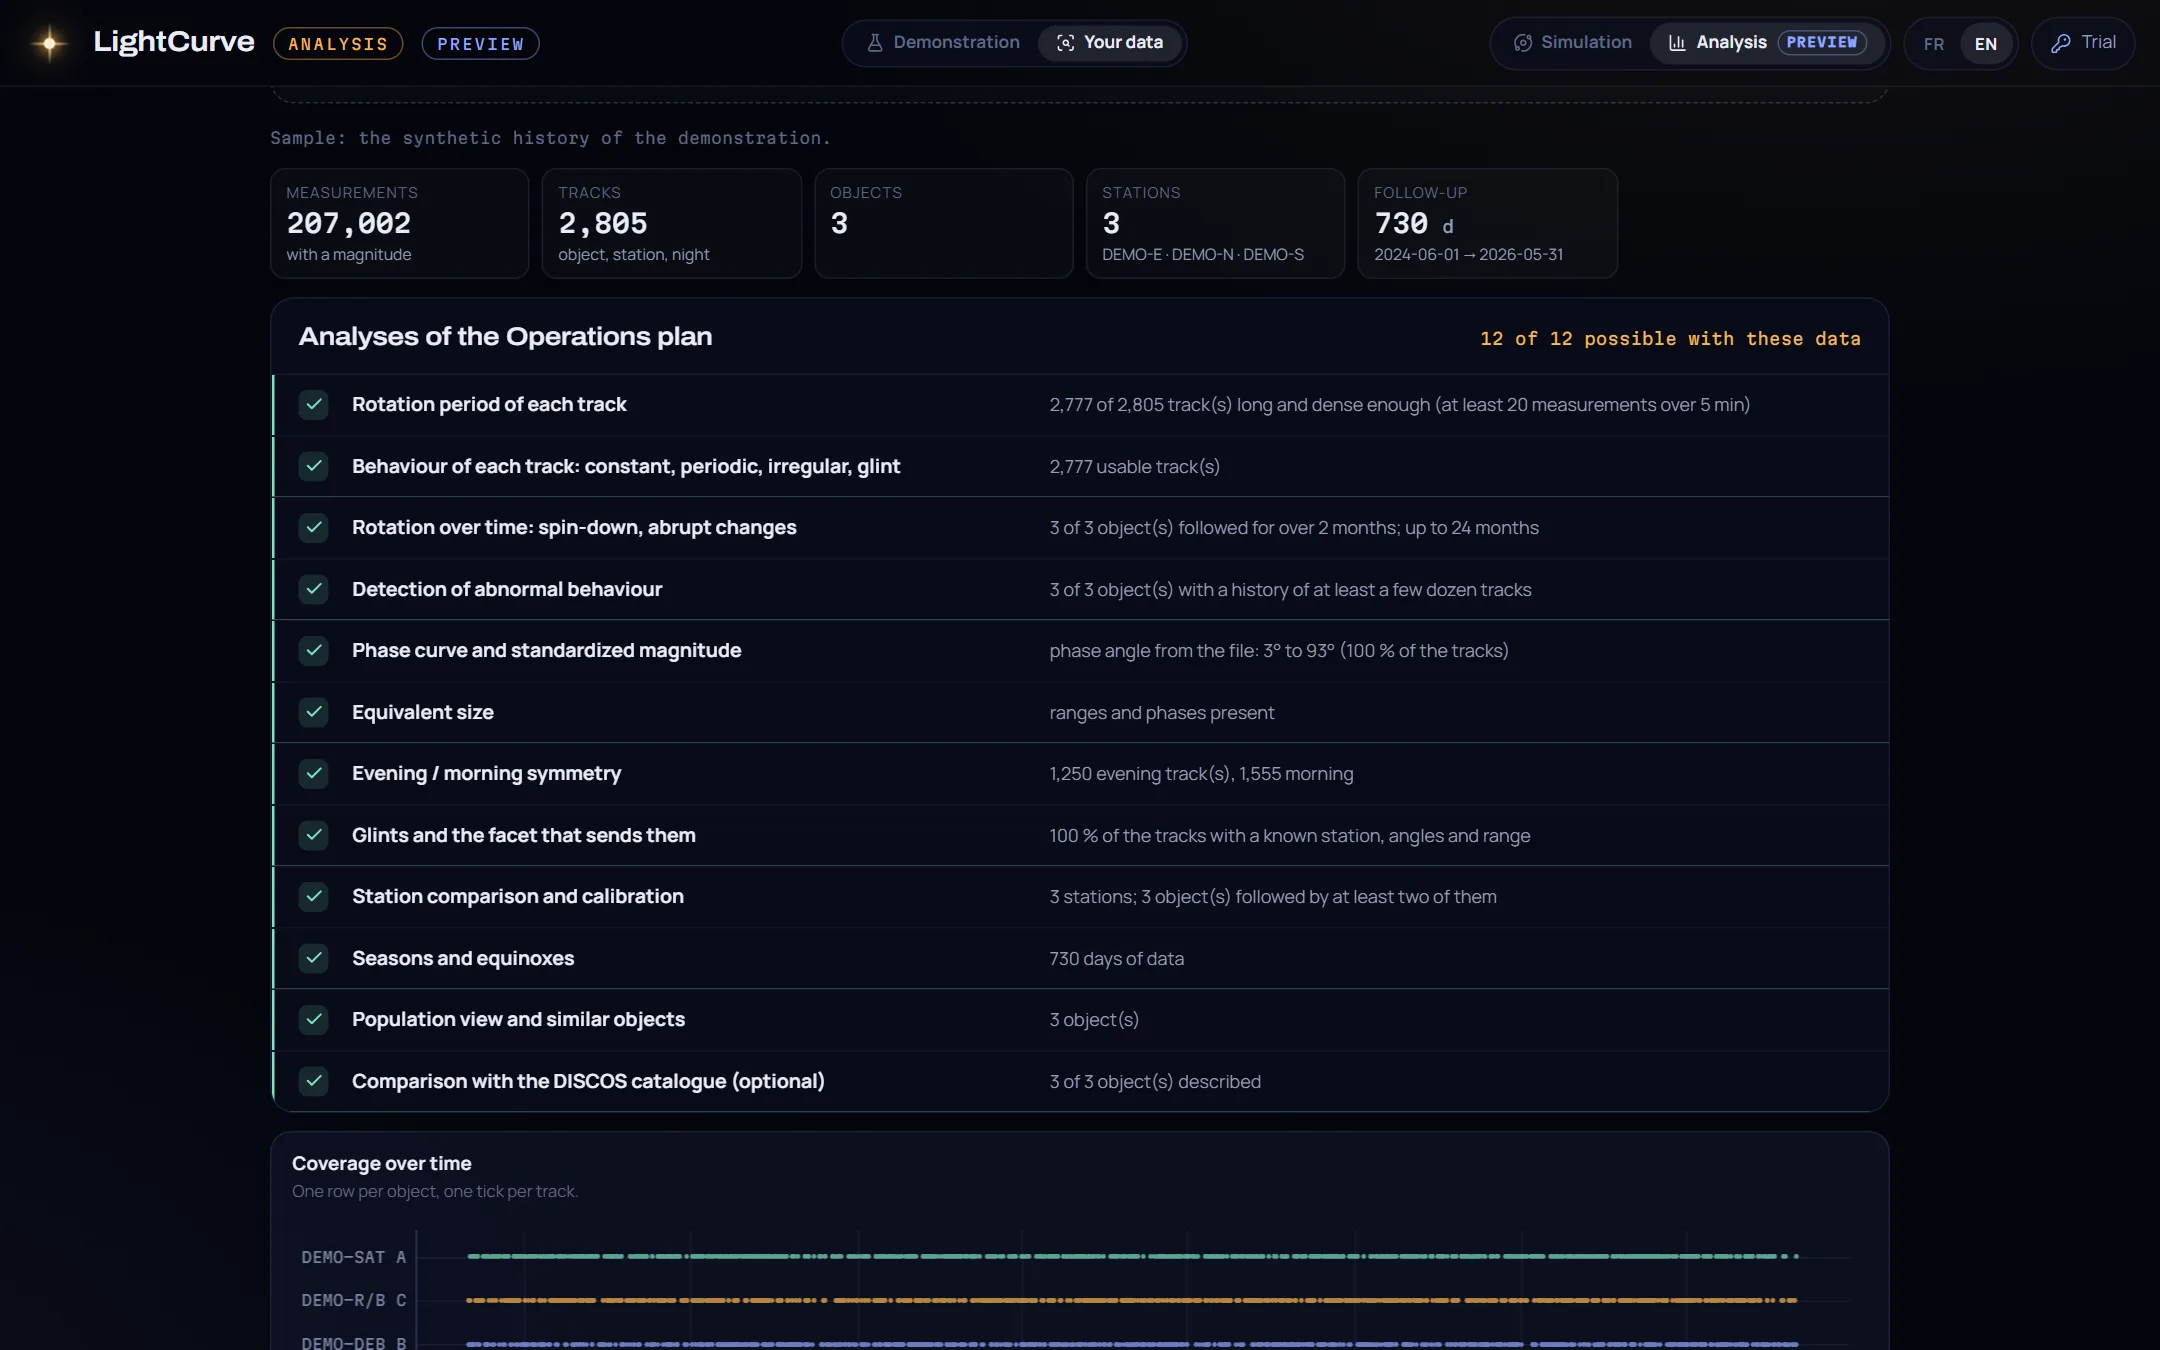The width and height of the screenshot is (2160, 1350).
Task: Select the Your data tab
Action: pyautogui.click(x=1110, y=43)
